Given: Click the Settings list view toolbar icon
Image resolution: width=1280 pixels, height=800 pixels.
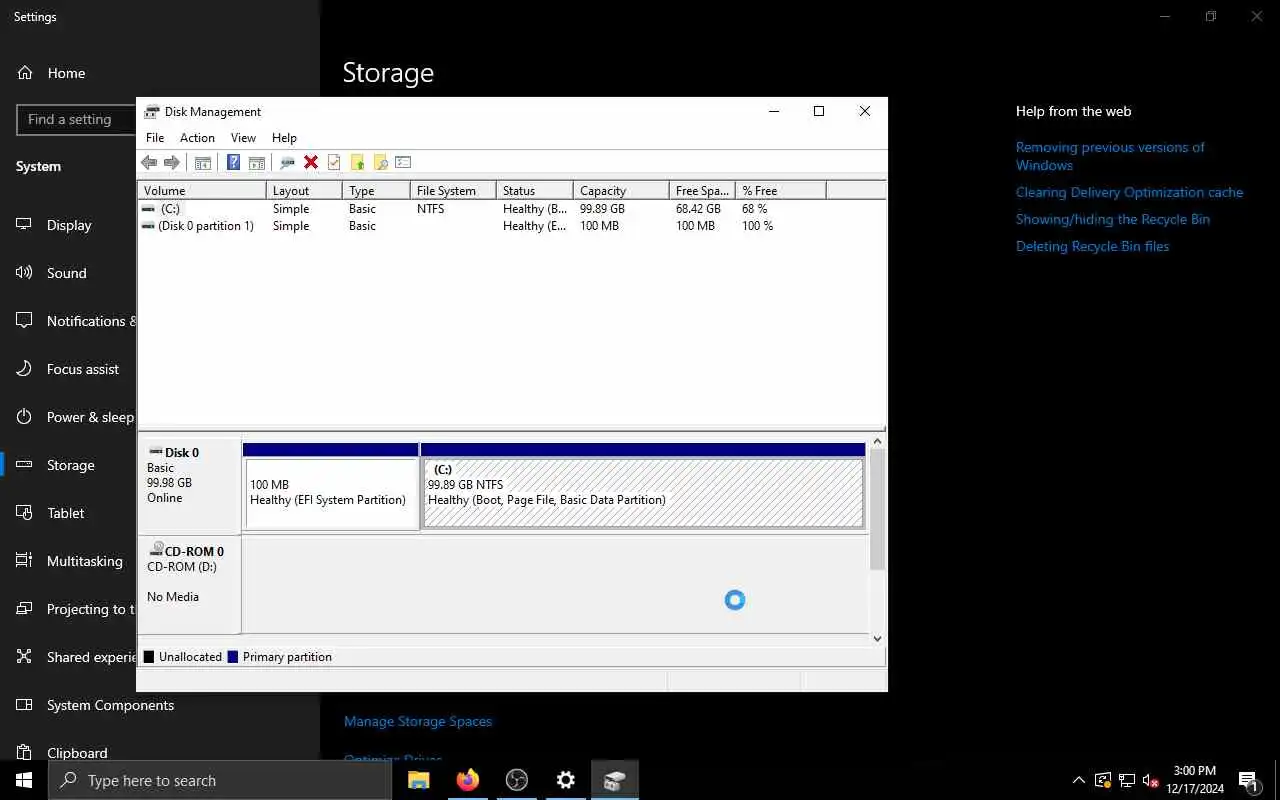Looking at the screenshot, I should (403, 162).
